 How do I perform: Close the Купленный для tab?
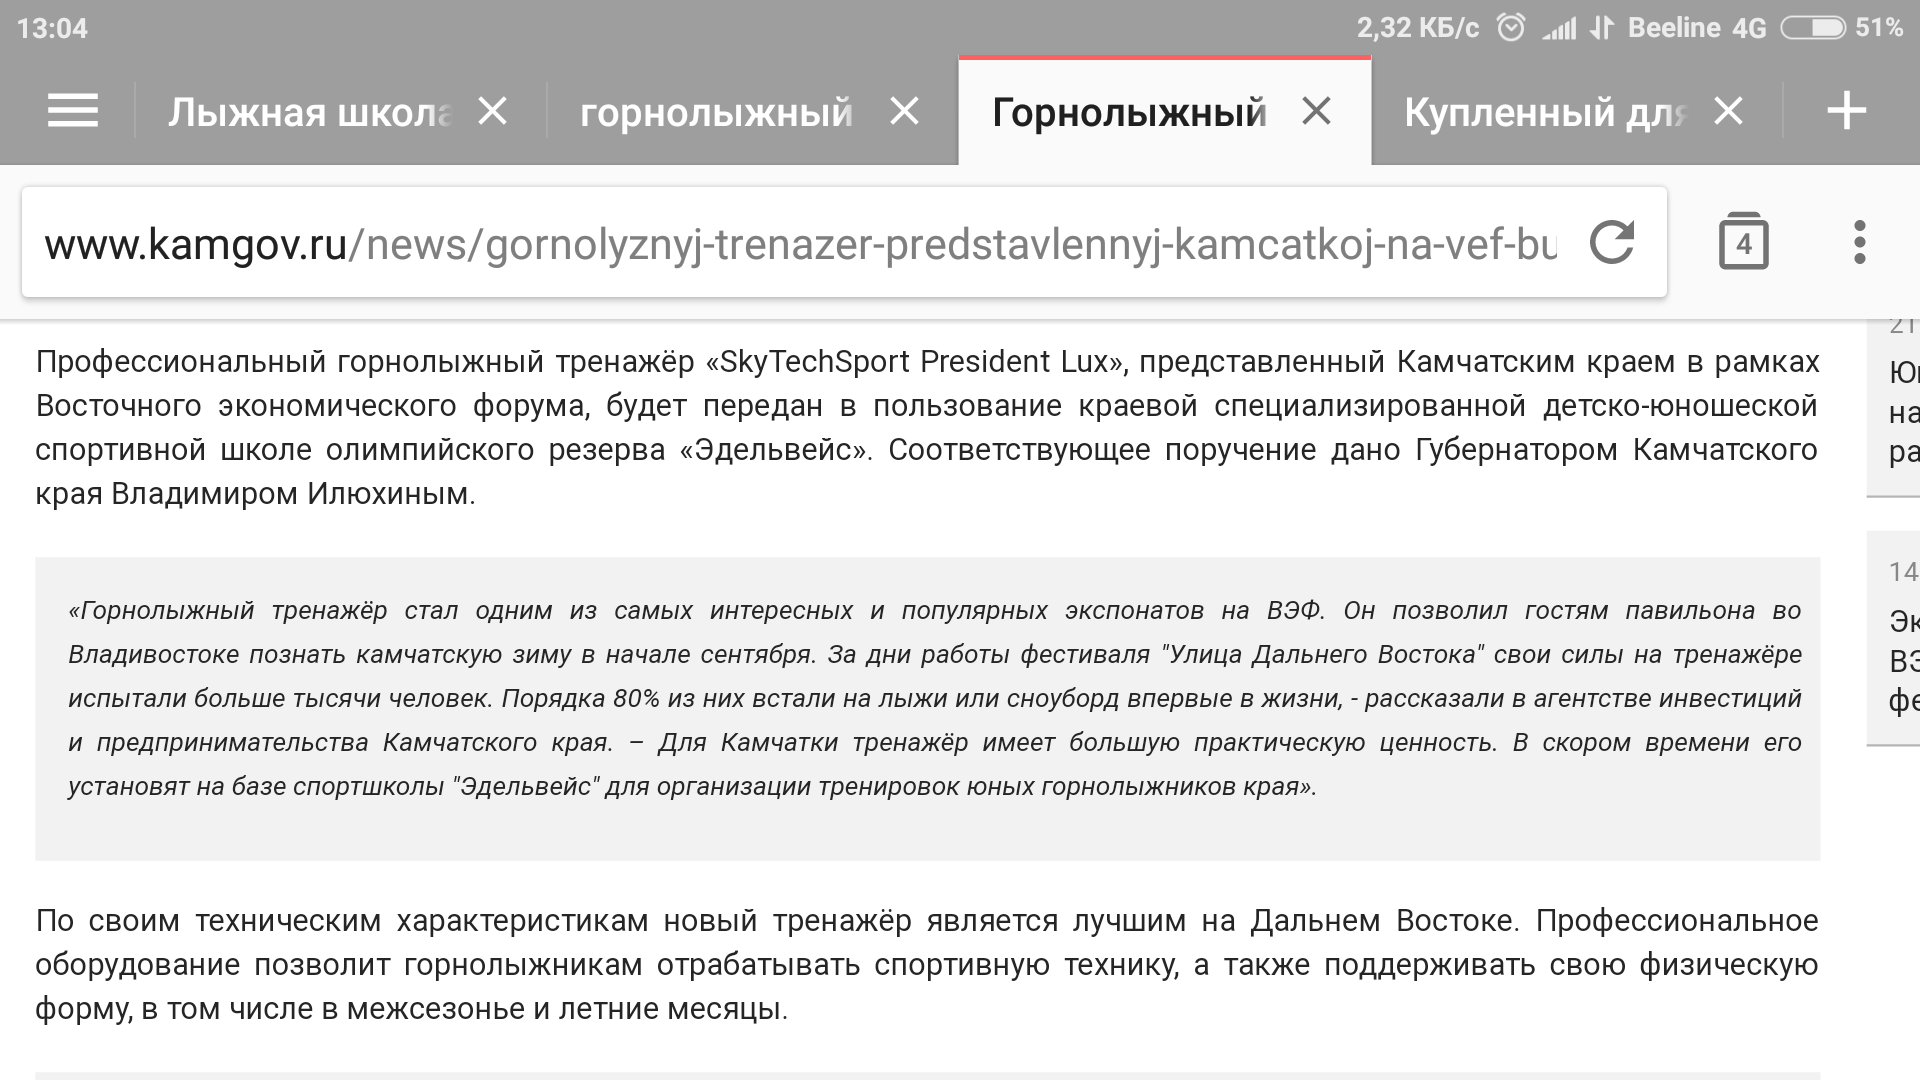coord(1729,111)
